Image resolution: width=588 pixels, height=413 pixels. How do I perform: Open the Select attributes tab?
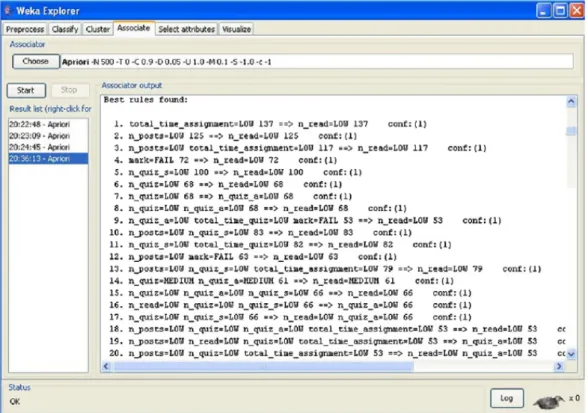tap(186, 29)
